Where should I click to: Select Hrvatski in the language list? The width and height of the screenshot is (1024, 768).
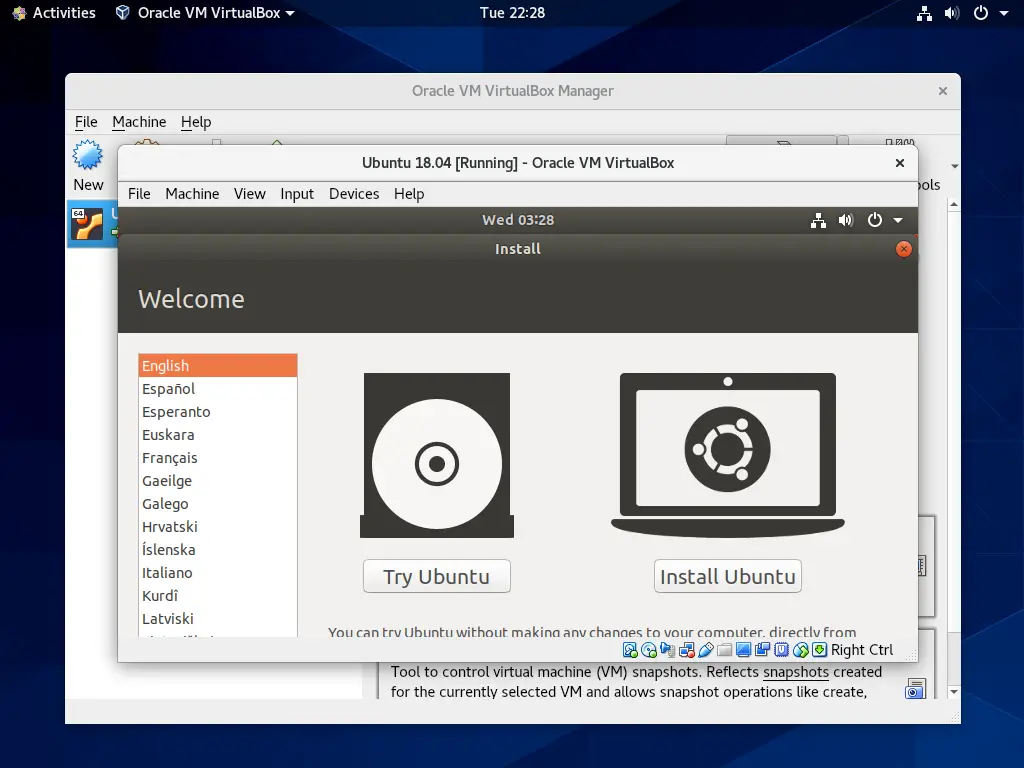(218, 526)
